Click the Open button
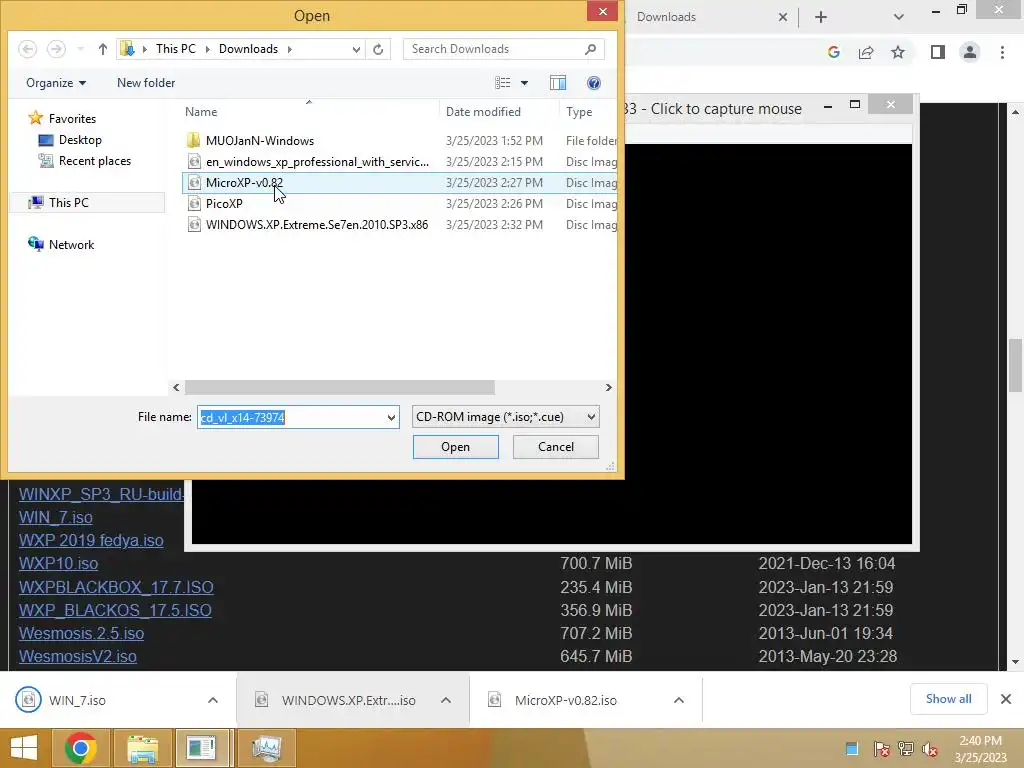This screenshot has height=768, width=1024. [455, 447]
